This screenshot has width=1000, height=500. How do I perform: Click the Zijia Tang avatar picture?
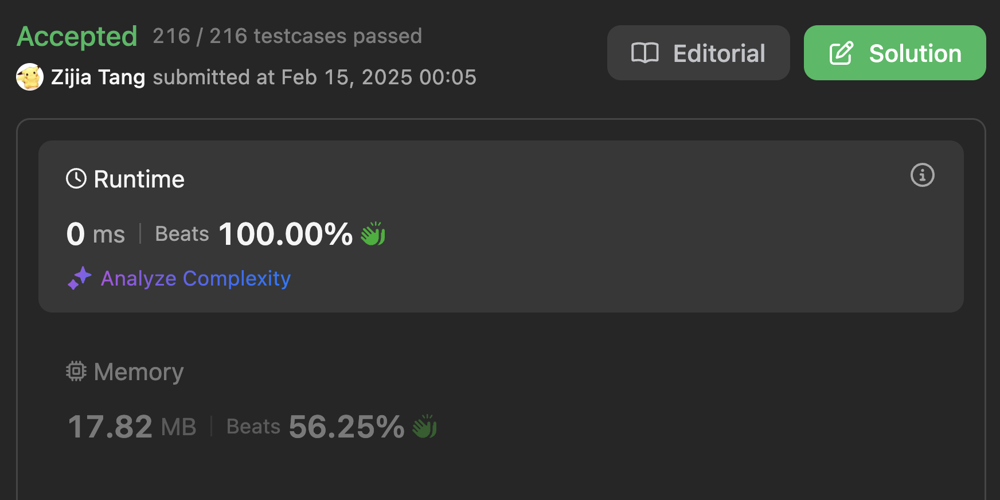[30, 77]
